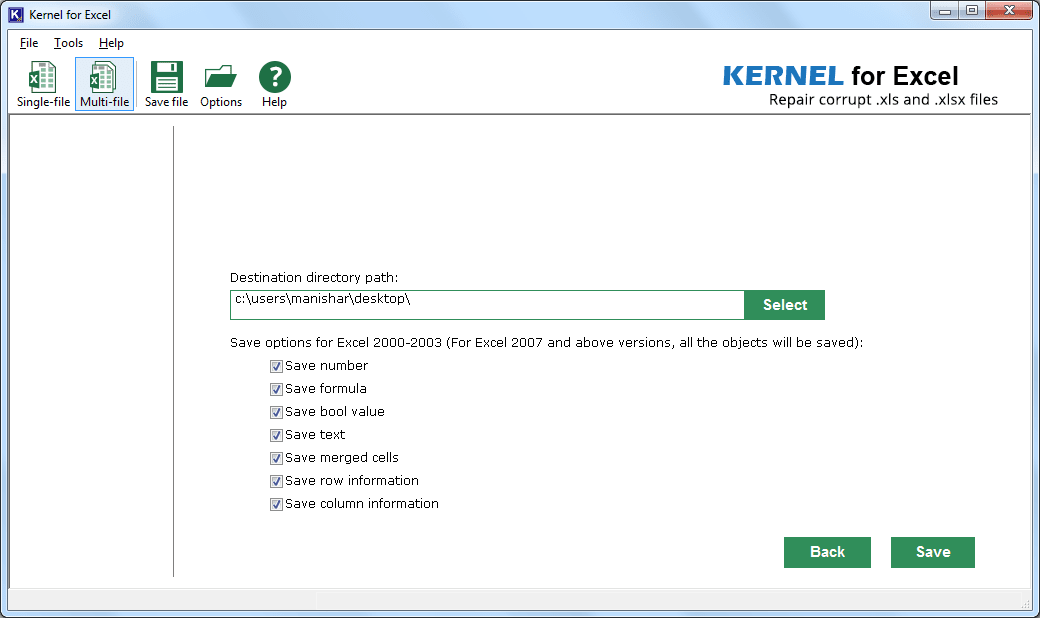Click the 'Save options for Excel 2000-2003' text
Screen dimensions: 1040x618
(336, 343)
